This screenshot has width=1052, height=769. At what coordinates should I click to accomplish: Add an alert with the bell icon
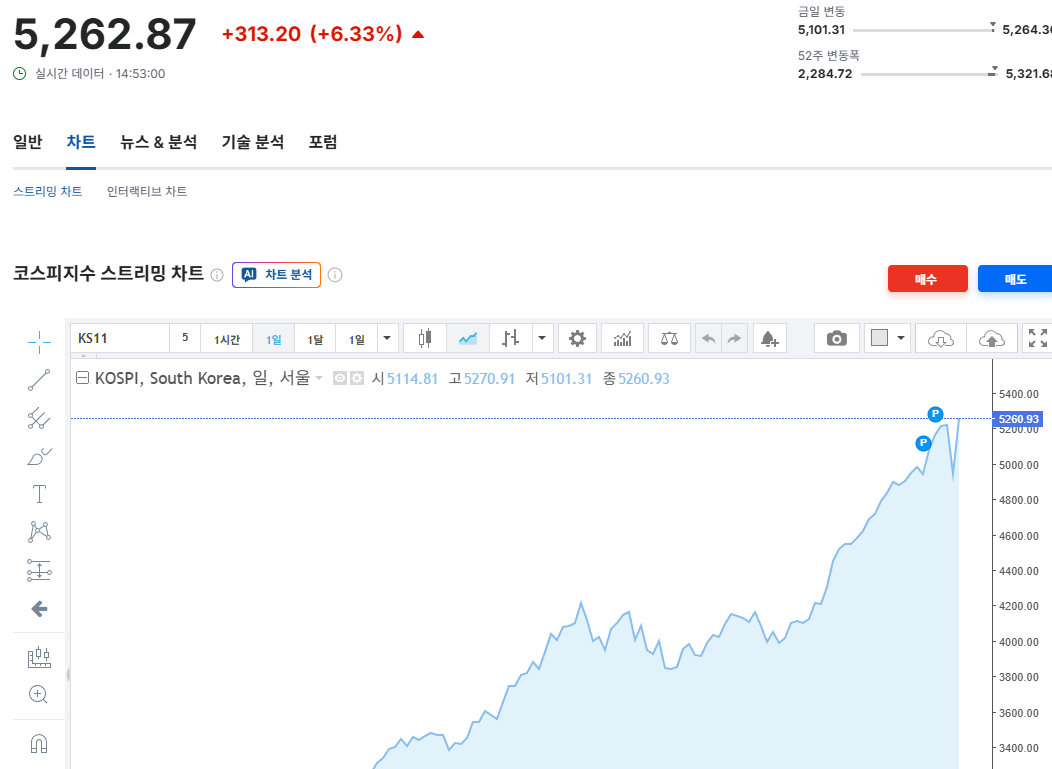coord(769,339)
